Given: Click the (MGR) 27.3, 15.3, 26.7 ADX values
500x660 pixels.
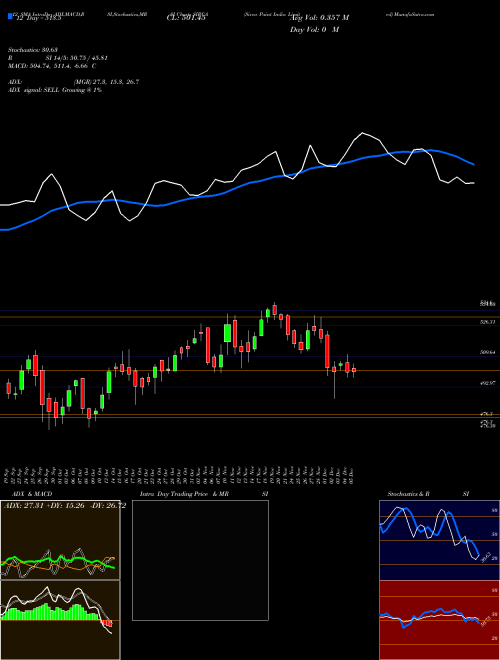Looking at the screenshot, I should pos(106,82).
